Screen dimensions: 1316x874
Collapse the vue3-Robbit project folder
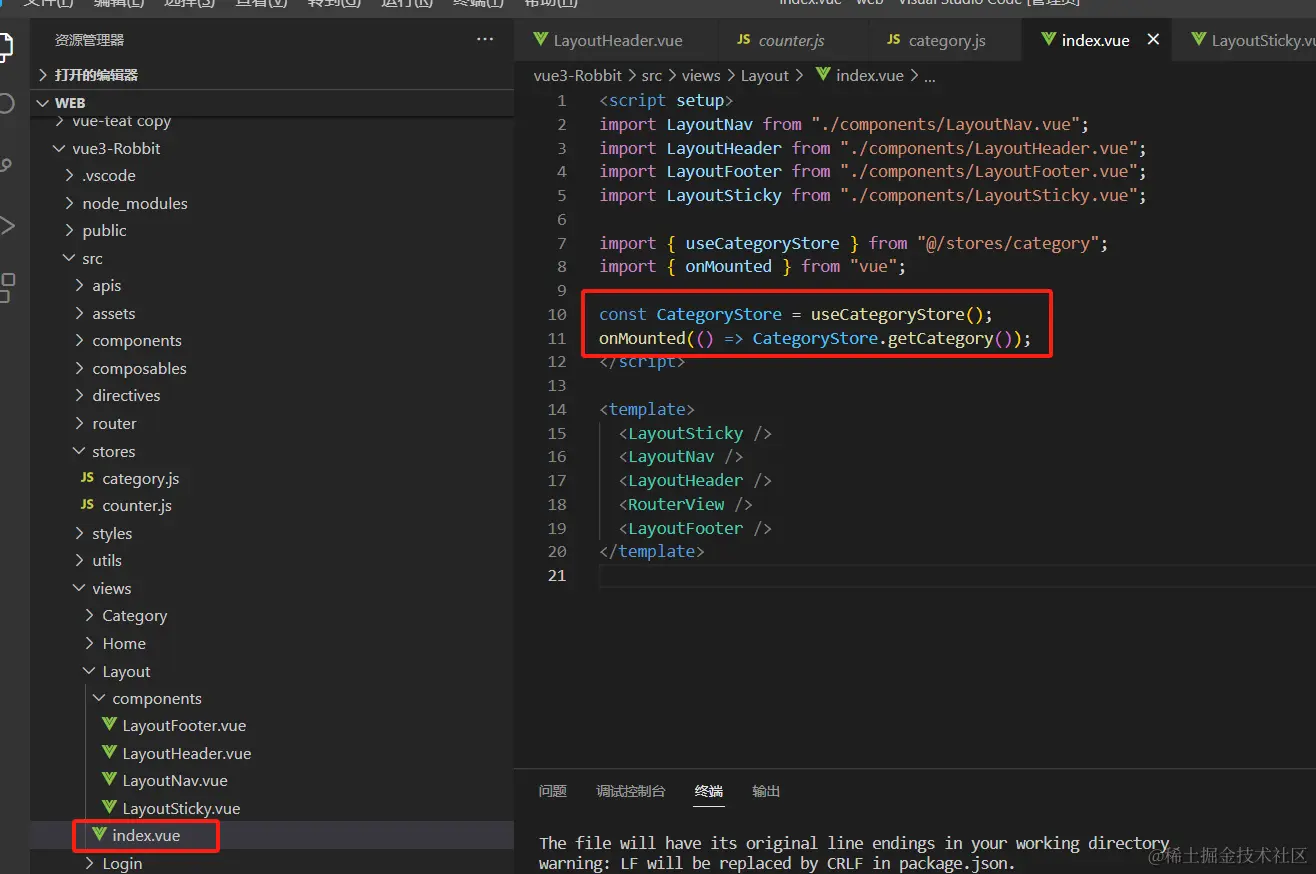59,148
